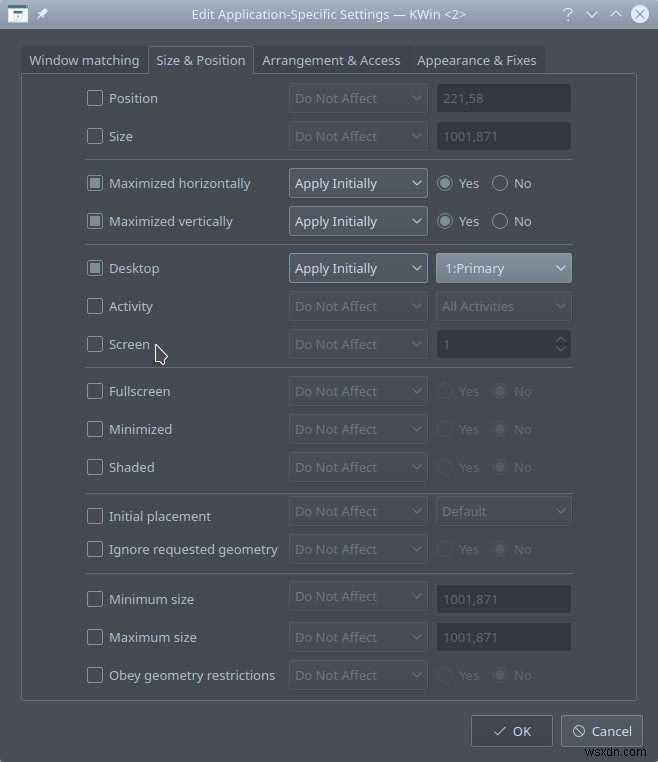The height and width of the screenshot is (762, 658).
Task: Go to the Arrangement & Access tab
Action: coord(331,60)
